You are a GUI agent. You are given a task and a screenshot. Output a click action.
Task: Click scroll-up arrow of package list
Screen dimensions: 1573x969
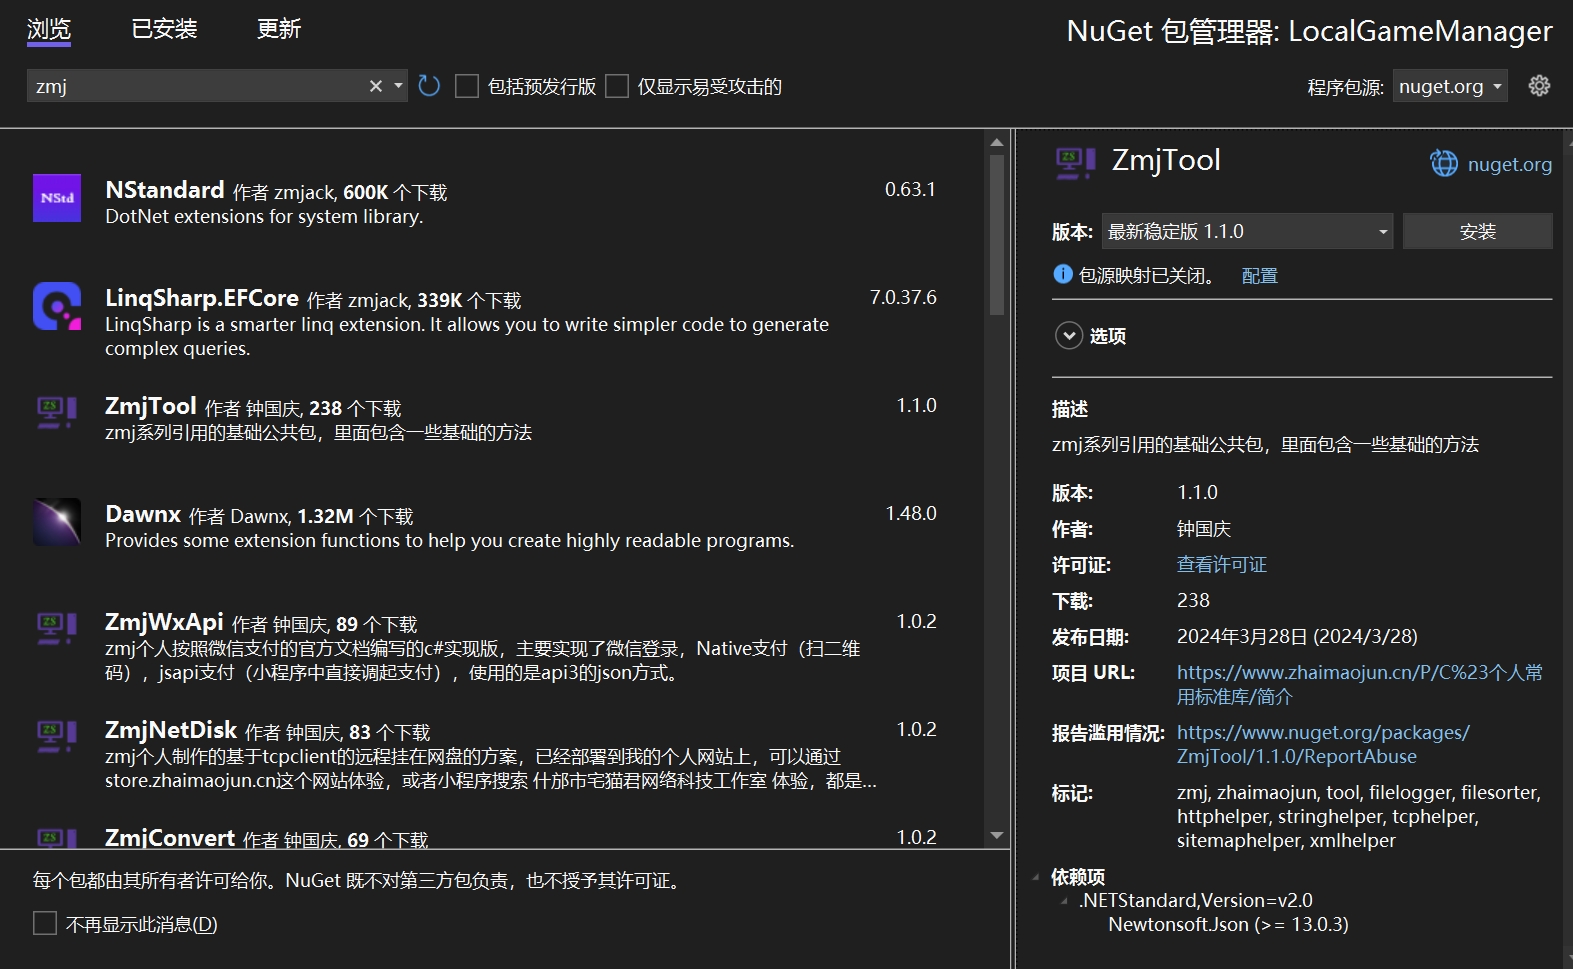tap(996, 142)
